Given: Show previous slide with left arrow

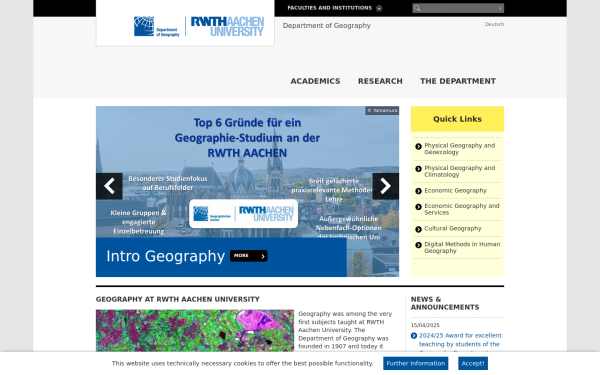Looking at the screenshot, I should point(109,186).
